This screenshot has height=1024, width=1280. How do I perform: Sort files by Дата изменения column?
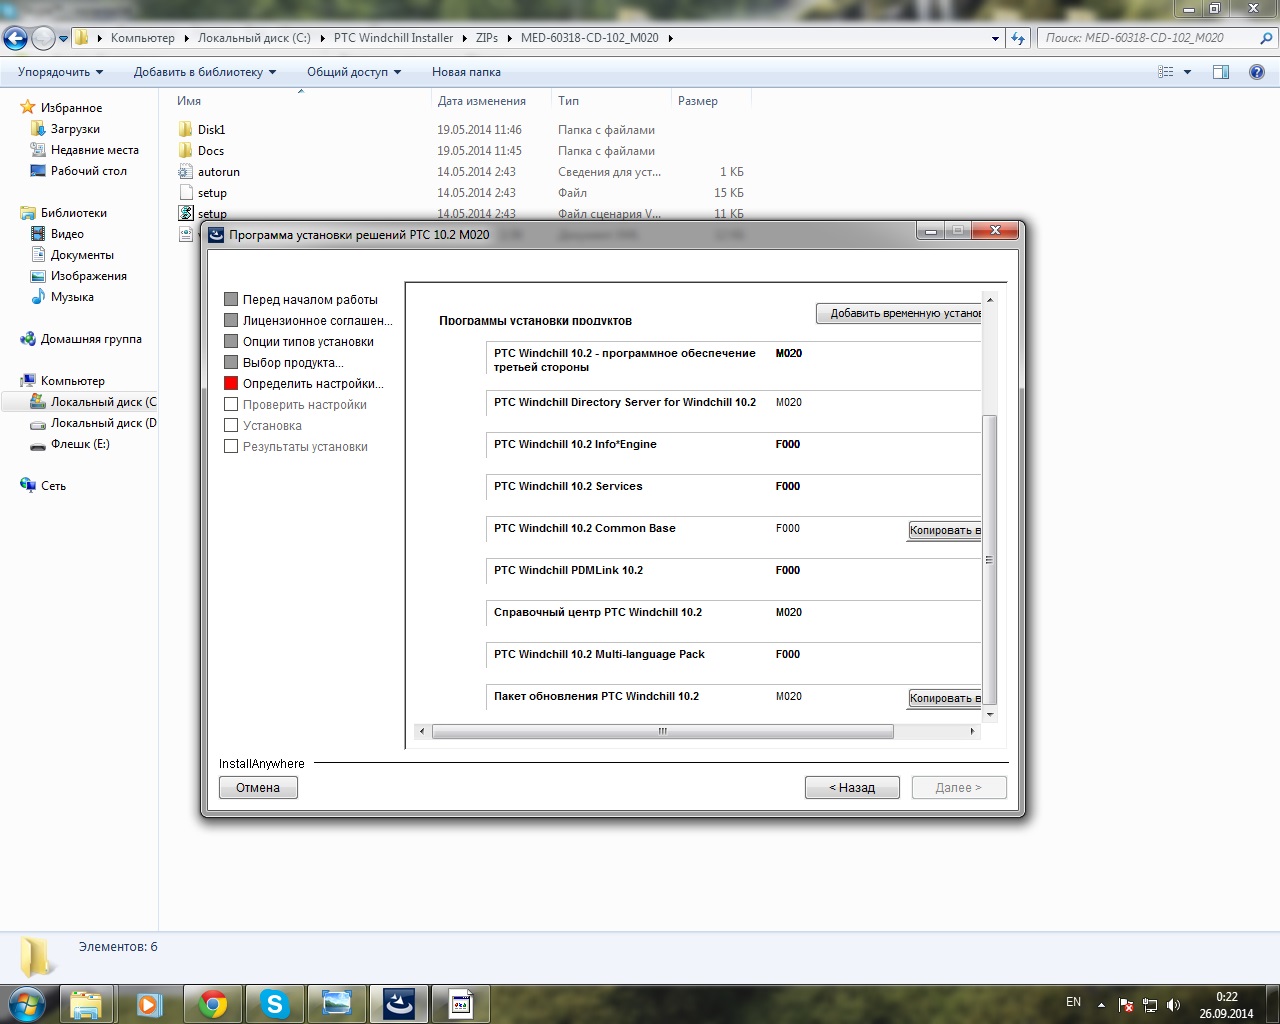[481, 101]
